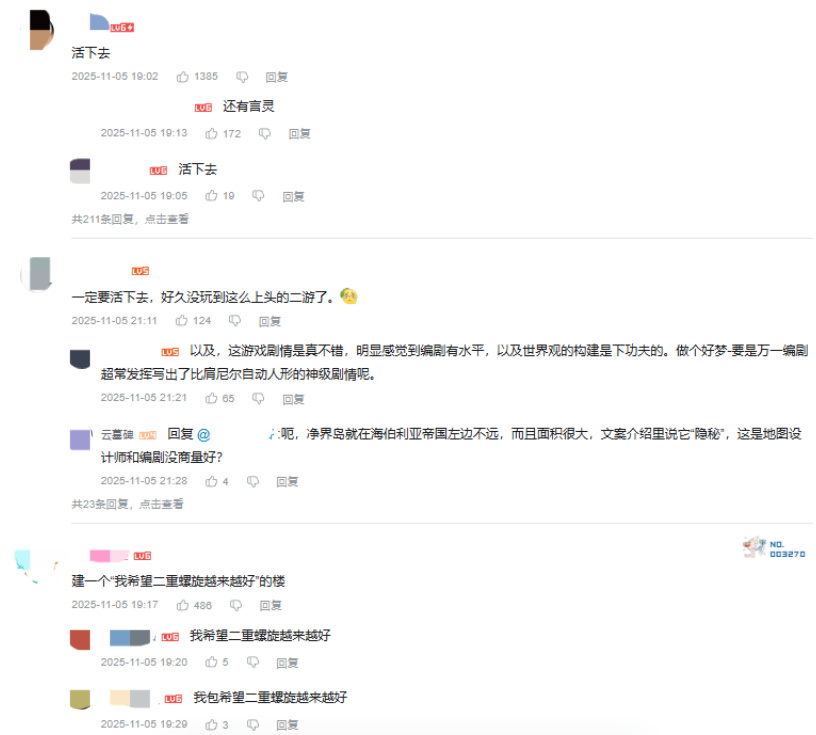Like the 净界岛 reply with 4 likes
The height and width of the screenshot is (735, 816).
(211, 481)
